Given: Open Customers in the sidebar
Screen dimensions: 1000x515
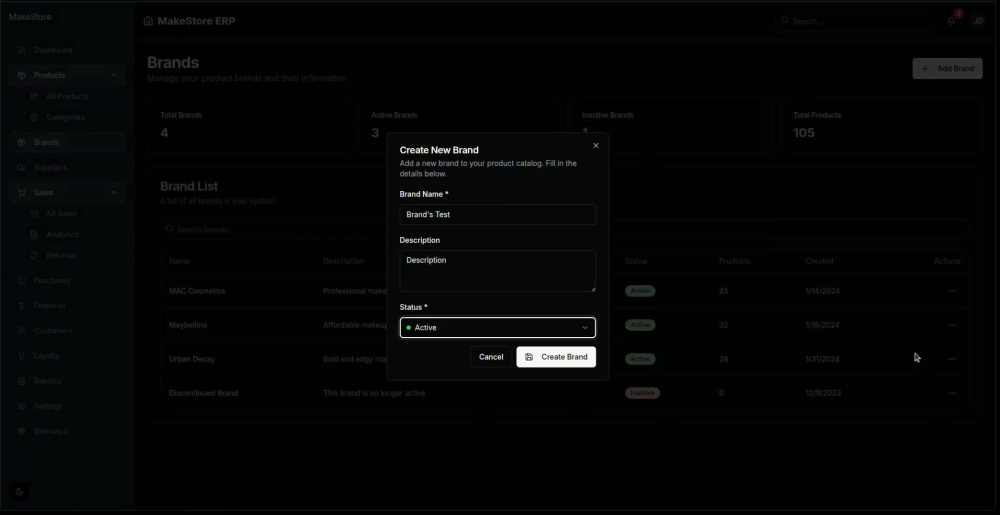Looking at the screenshot, I should (x=67, y=331).
